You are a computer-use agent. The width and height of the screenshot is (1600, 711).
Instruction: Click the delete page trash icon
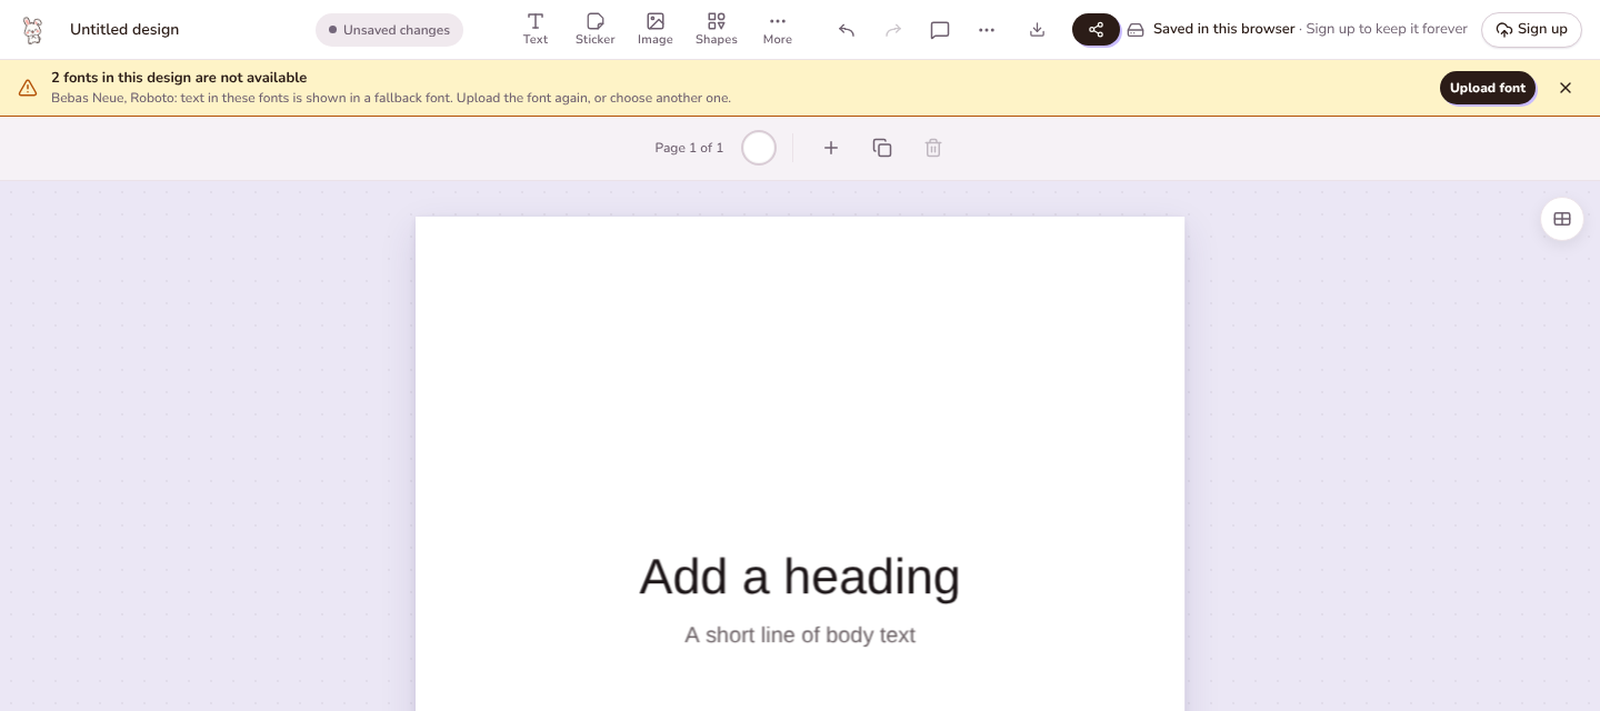tap(933, 148)
